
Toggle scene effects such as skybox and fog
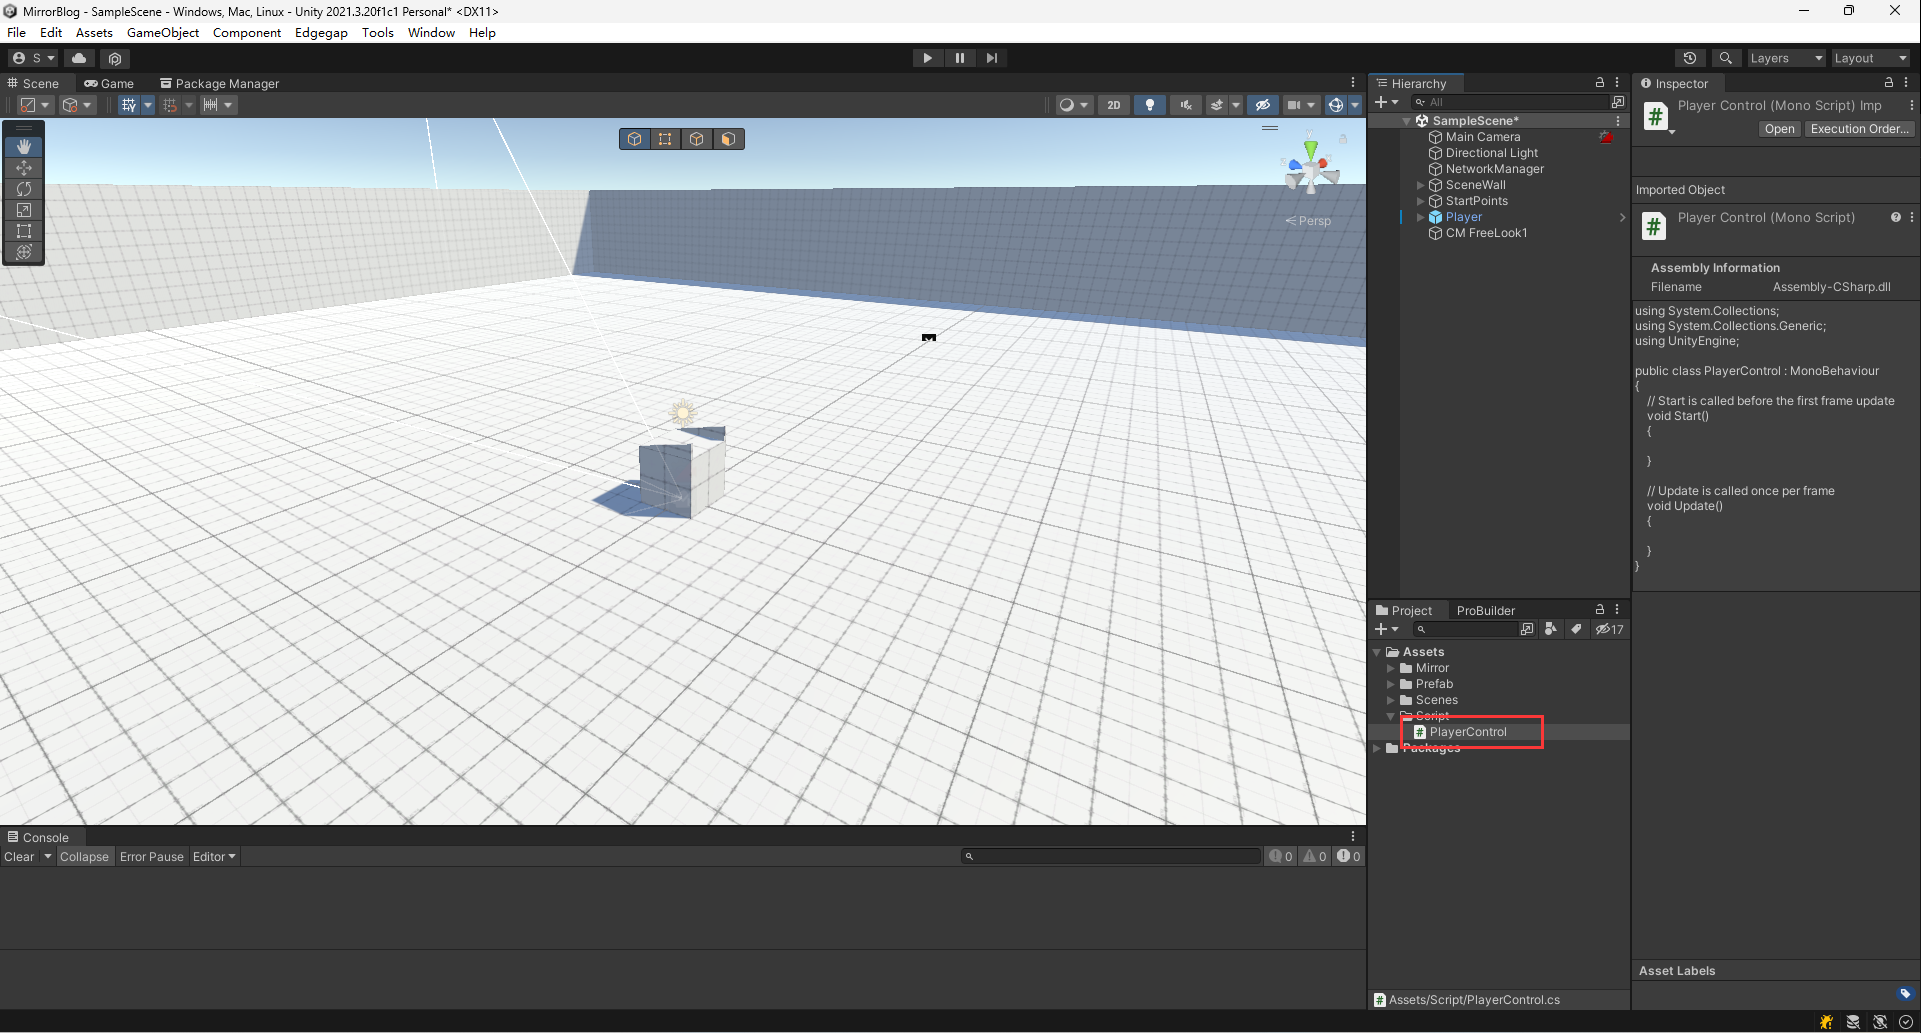(1217, 105)
